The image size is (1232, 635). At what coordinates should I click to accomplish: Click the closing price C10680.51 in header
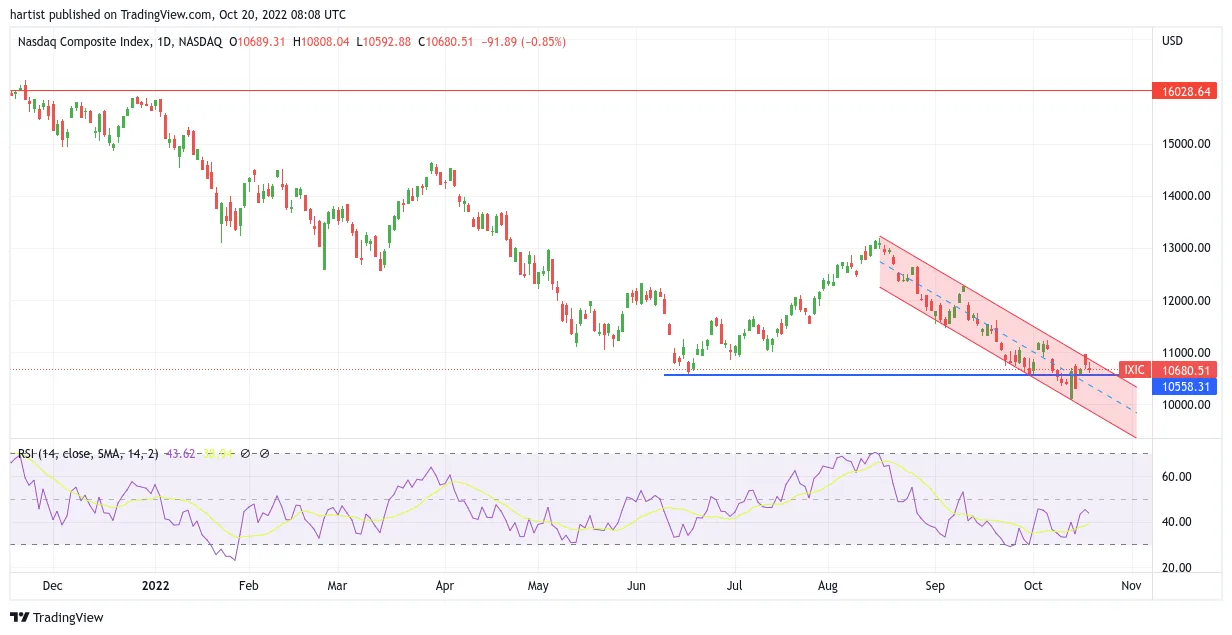pos(447,42)
